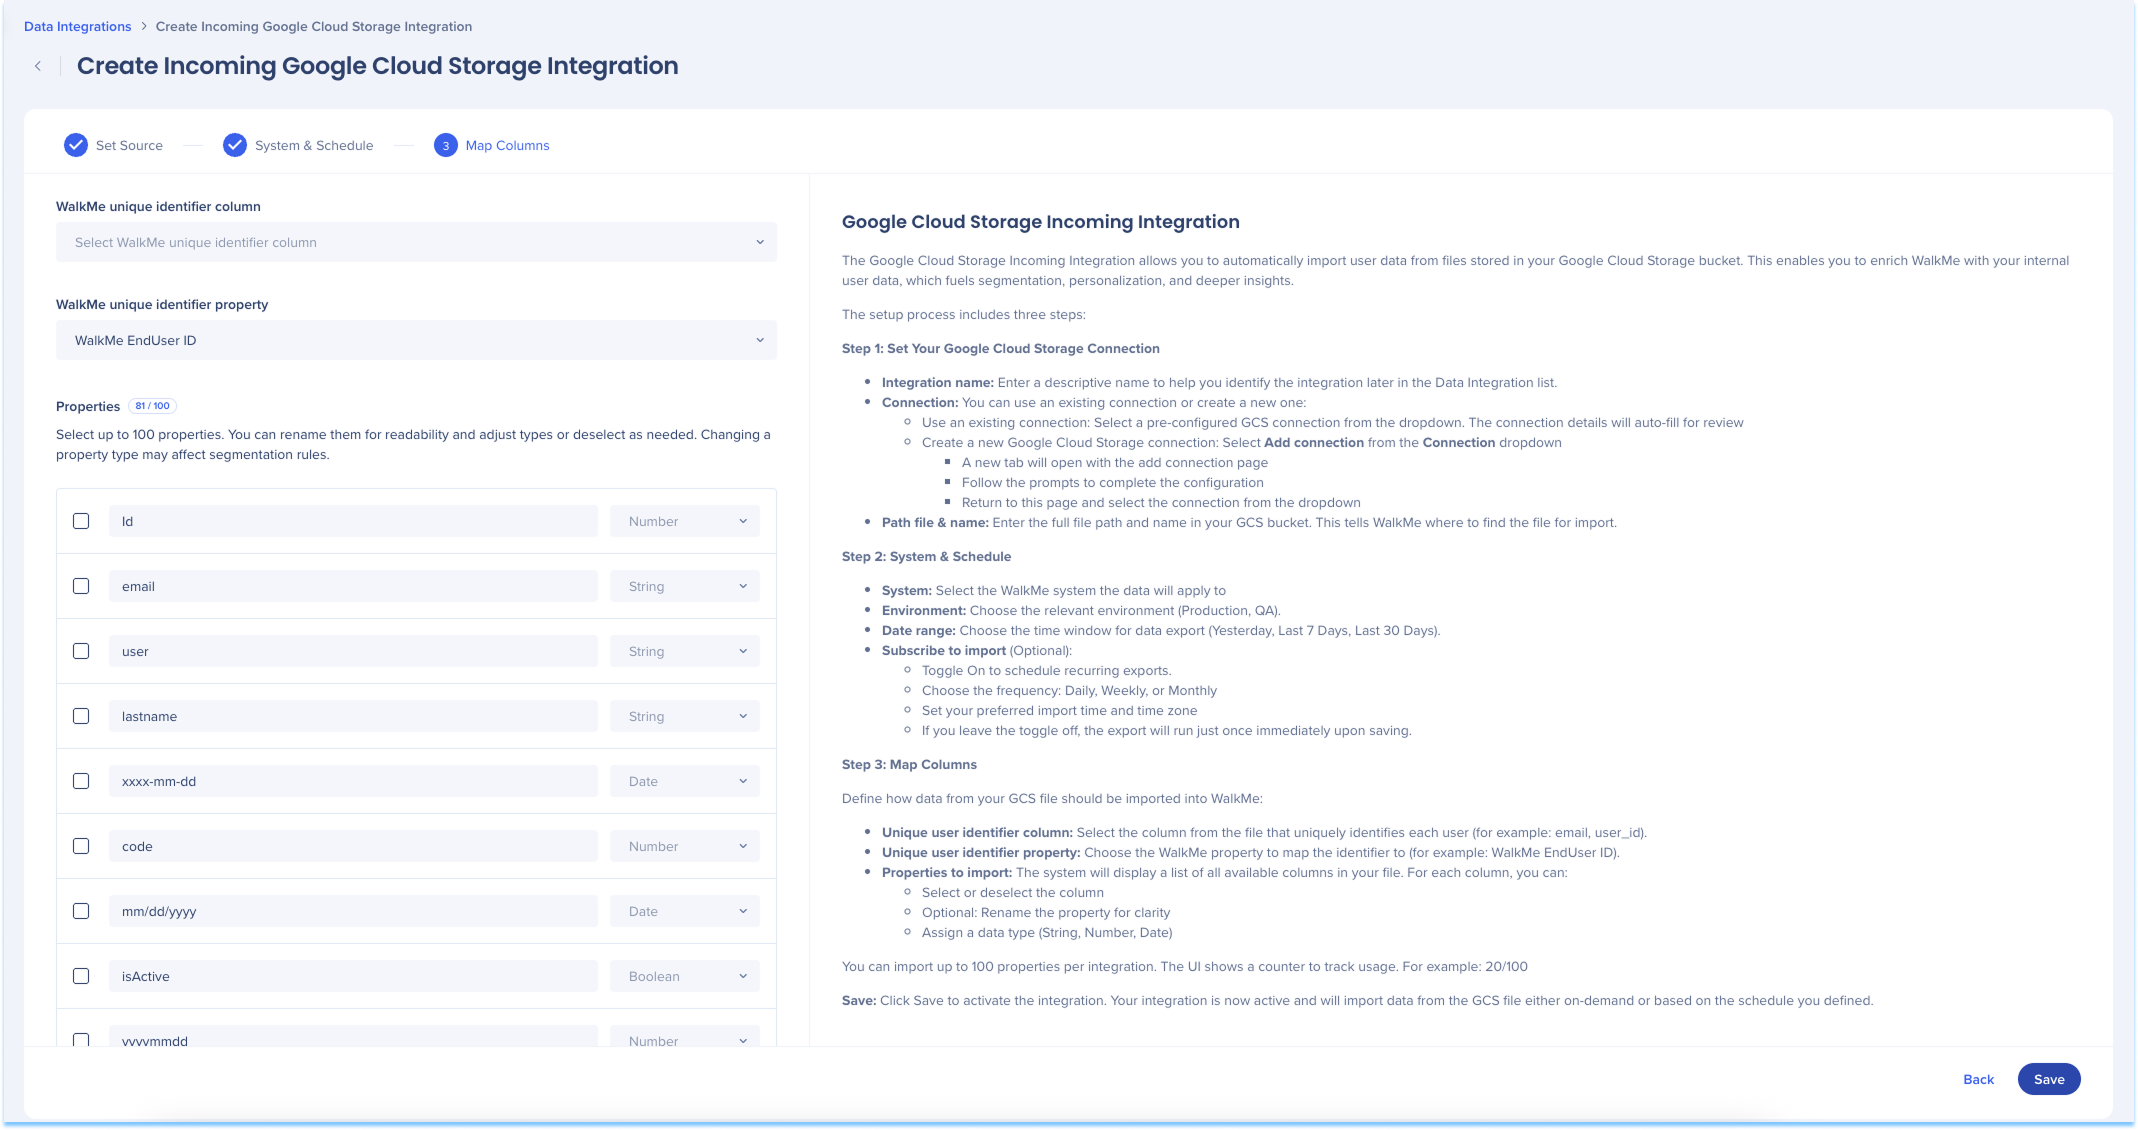Screen dimensions: 2138x1130
Task: Click the WalkMe unique identifier property label
Action: [162, 305]
